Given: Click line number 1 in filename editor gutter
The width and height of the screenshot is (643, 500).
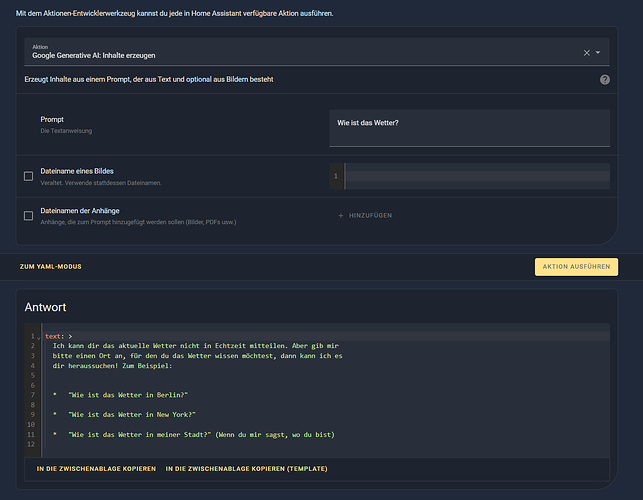Looking at the screenshot, I should coord(335,176).
